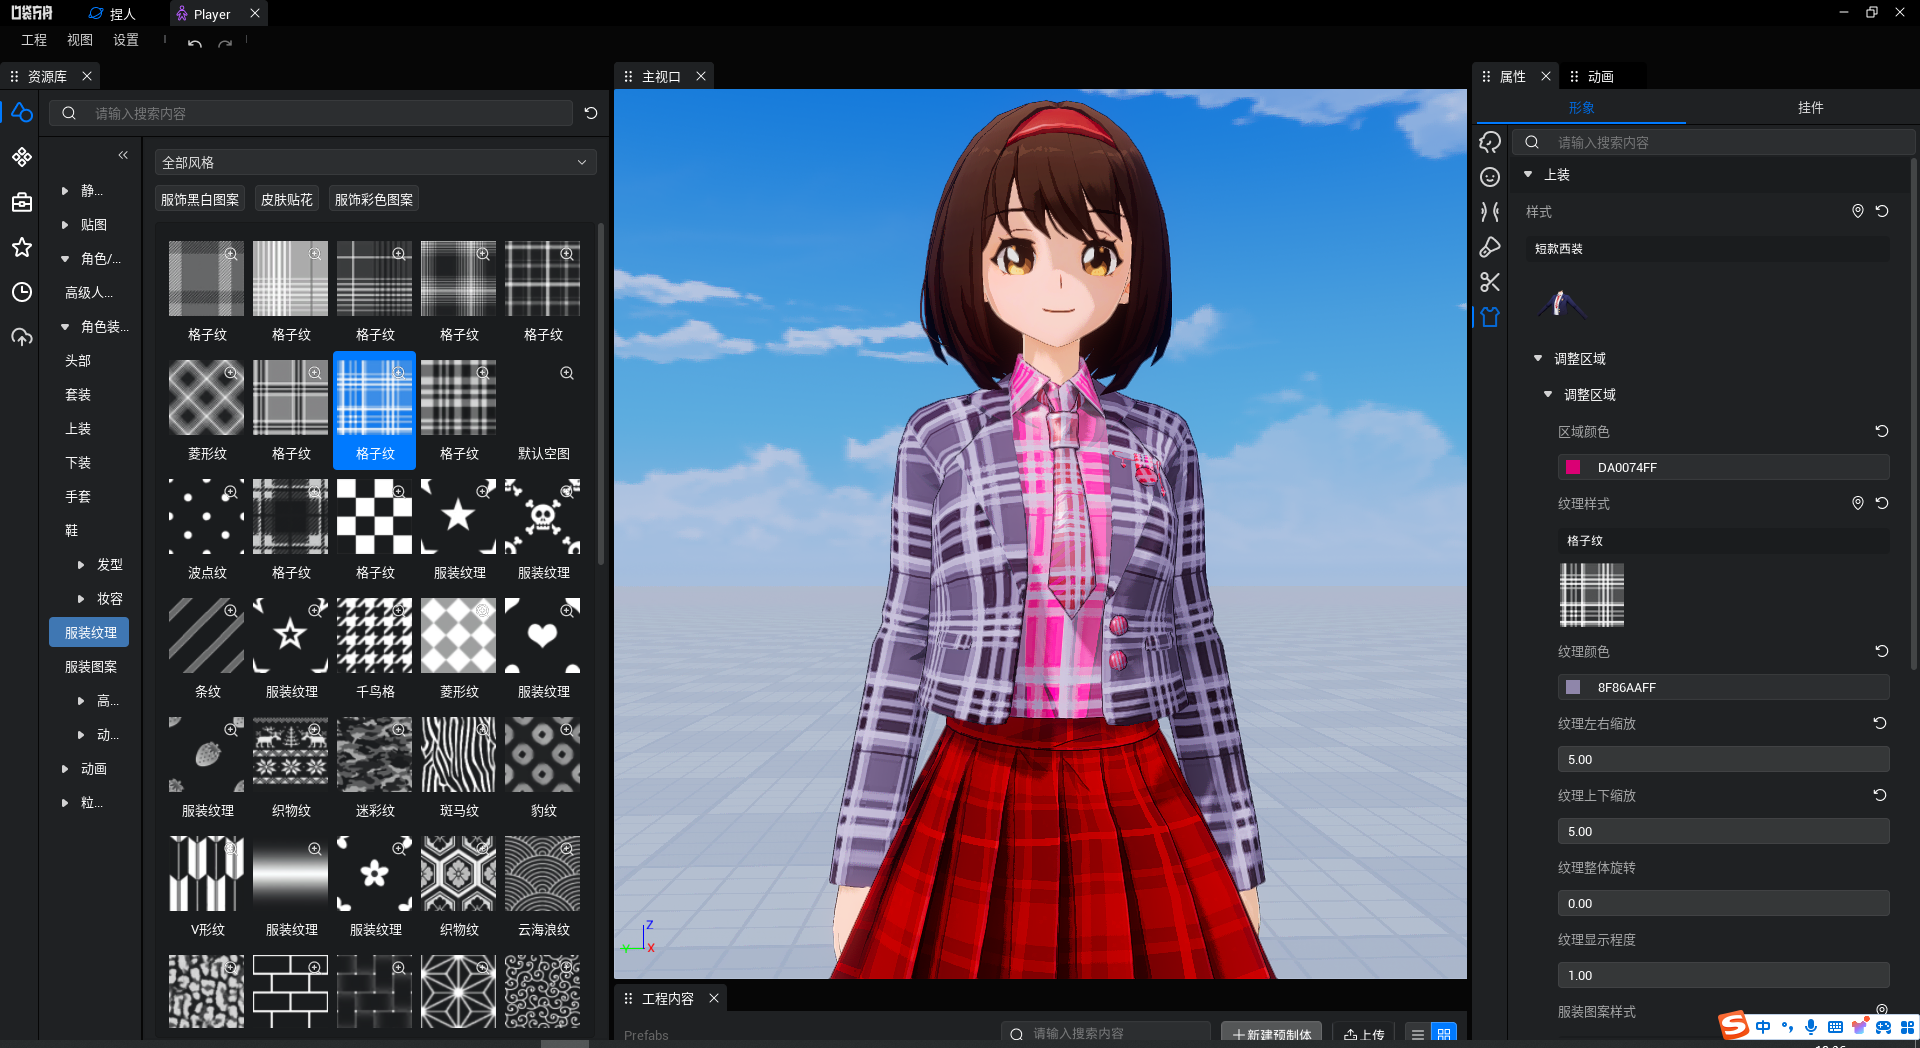The image size is (1920, 1048).
Task: Open Sogou voice input microphone
Action: [1811, 1027]
